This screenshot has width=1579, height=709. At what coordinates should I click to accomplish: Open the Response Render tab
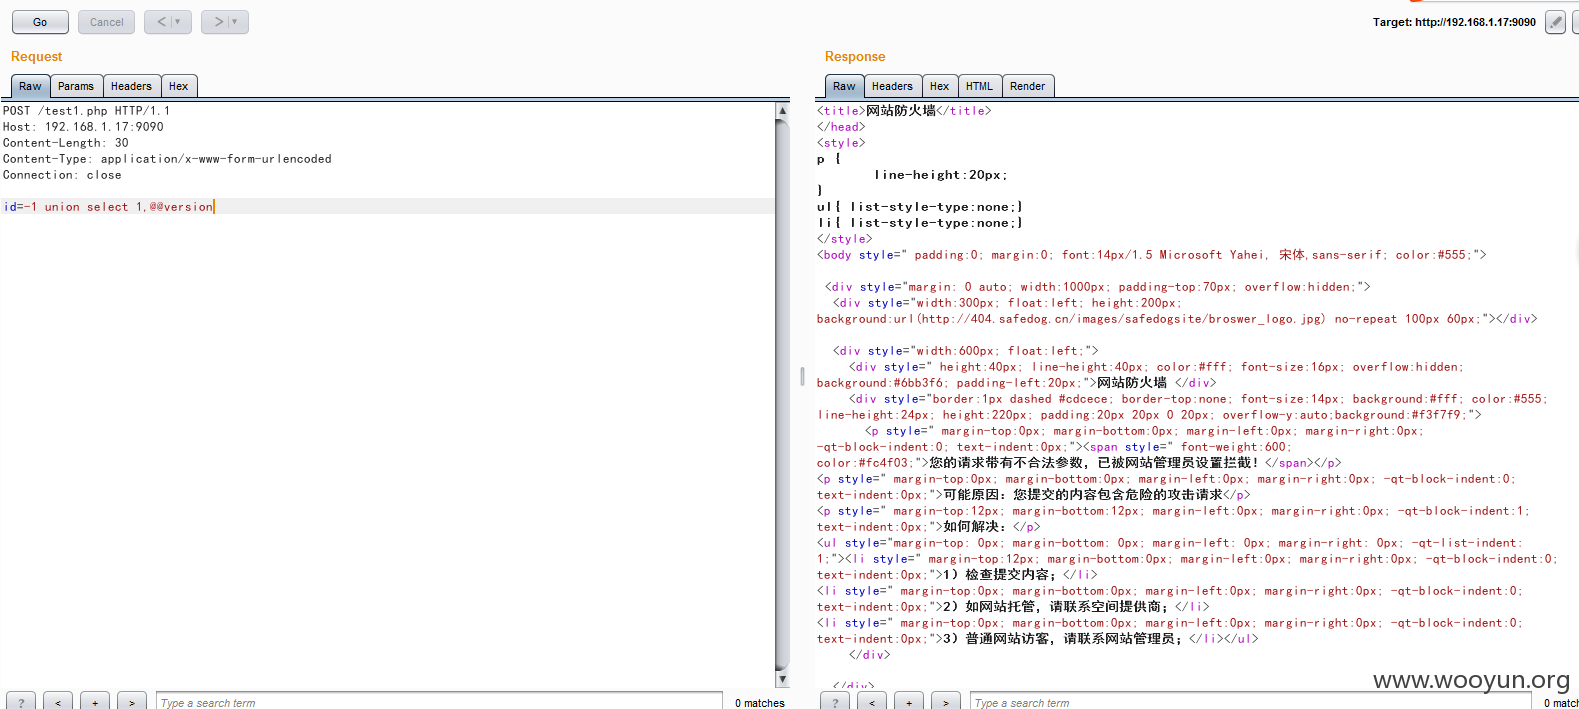pyautogui.click(x=1027, y=86)
